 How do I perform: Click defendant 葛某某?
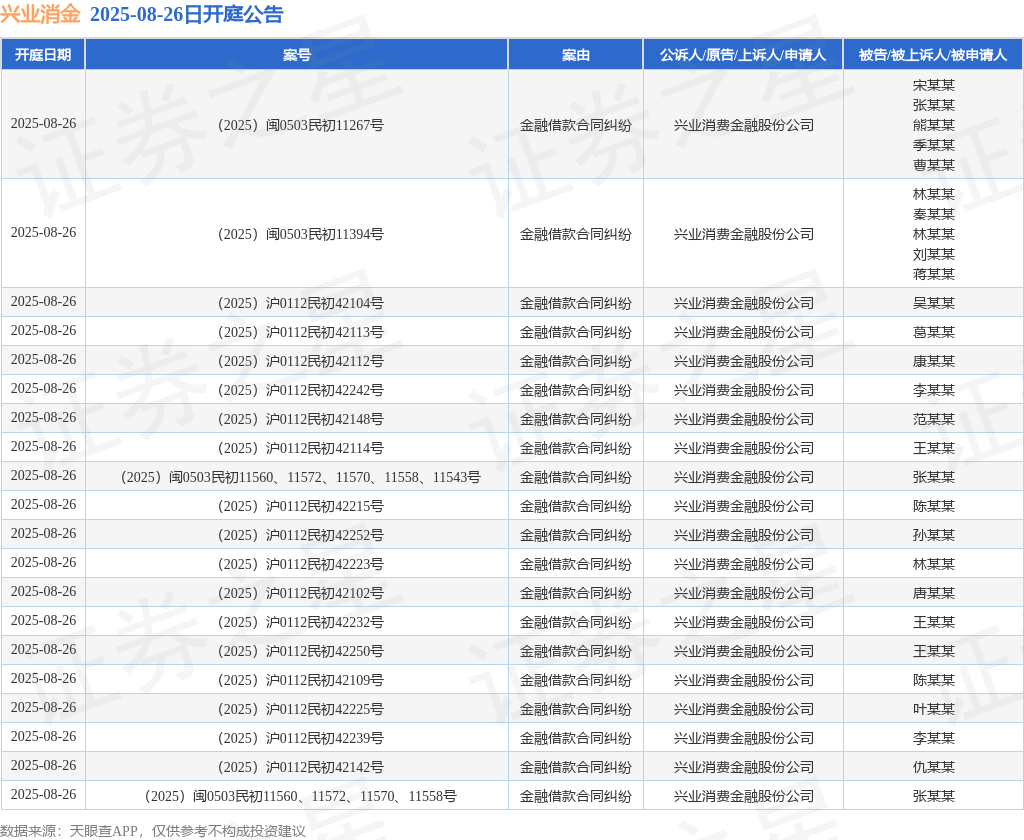[x=933, y=332]
